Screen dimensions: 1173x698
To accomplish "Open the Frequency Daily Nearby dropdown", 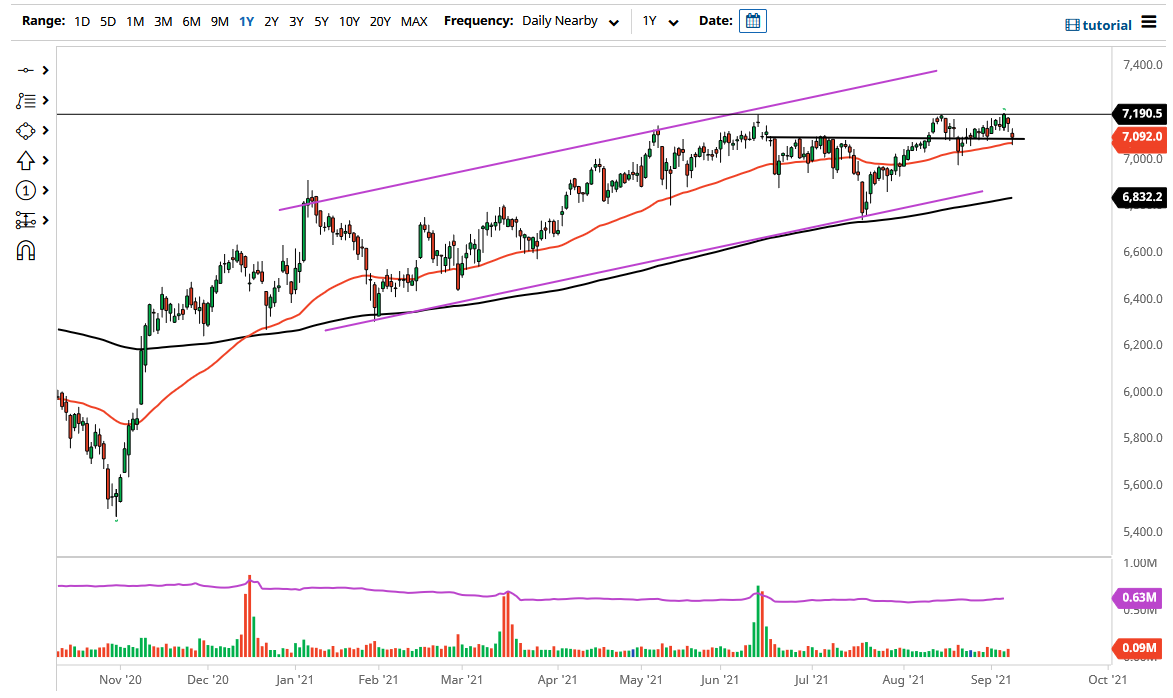I will tap(571, 21).
